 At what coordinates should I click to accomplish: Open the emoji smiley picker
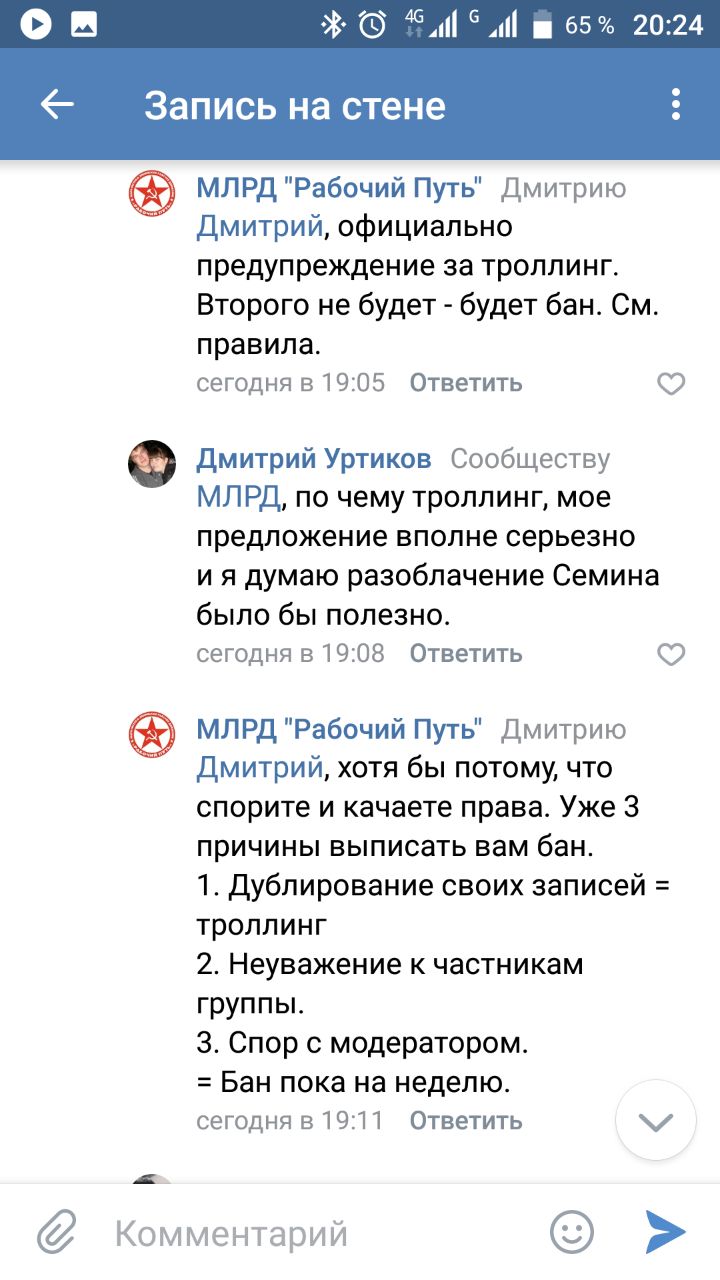coord(572,1232)
